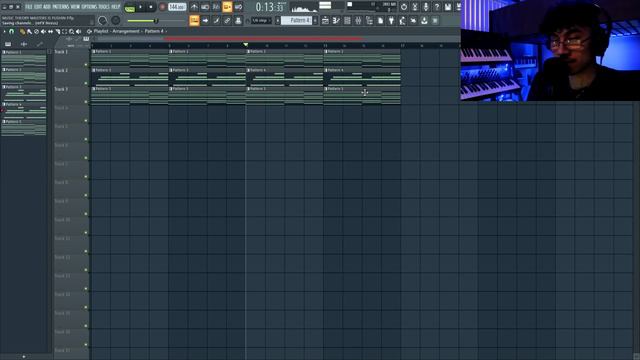
Task: Click the Record button
Action: click(162, 7)
